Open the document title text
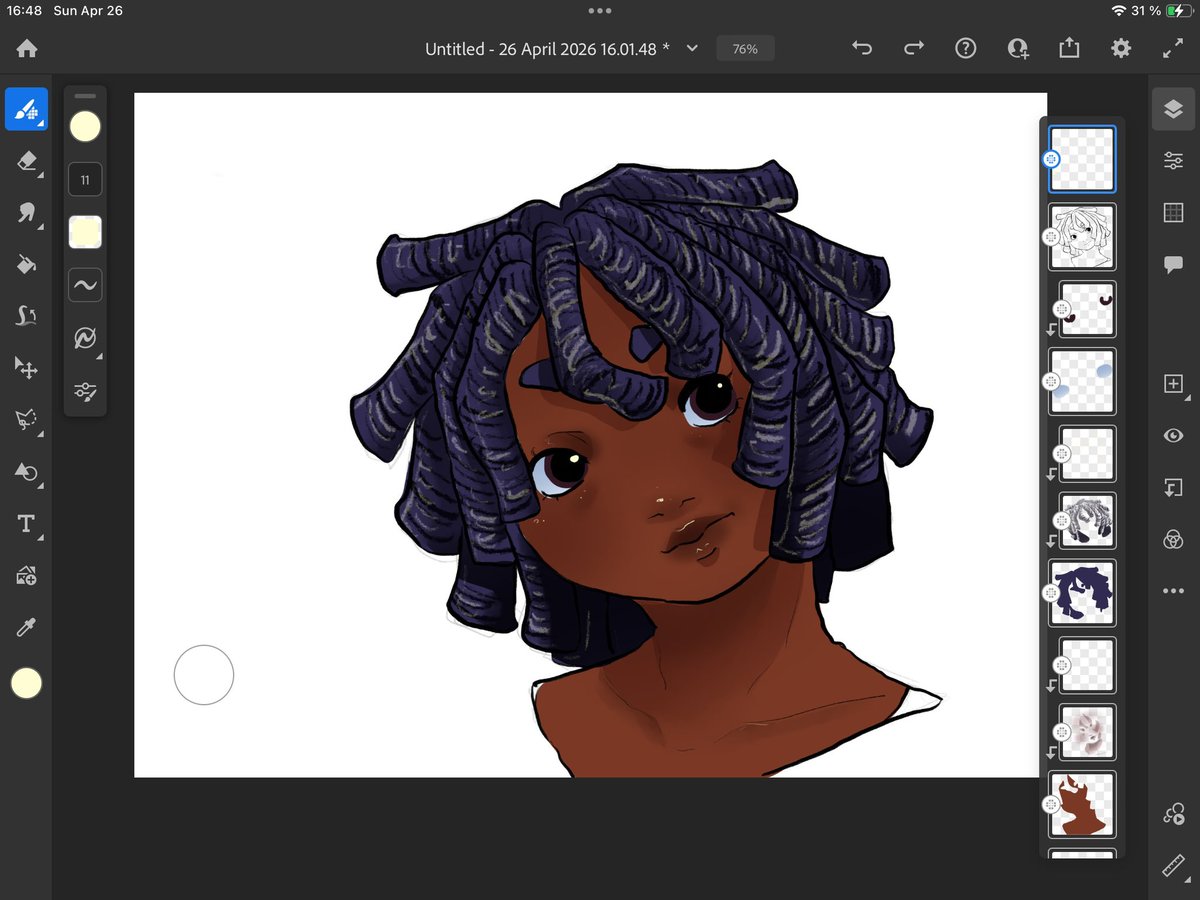The image size is (1200, 900). click(547, 48)
